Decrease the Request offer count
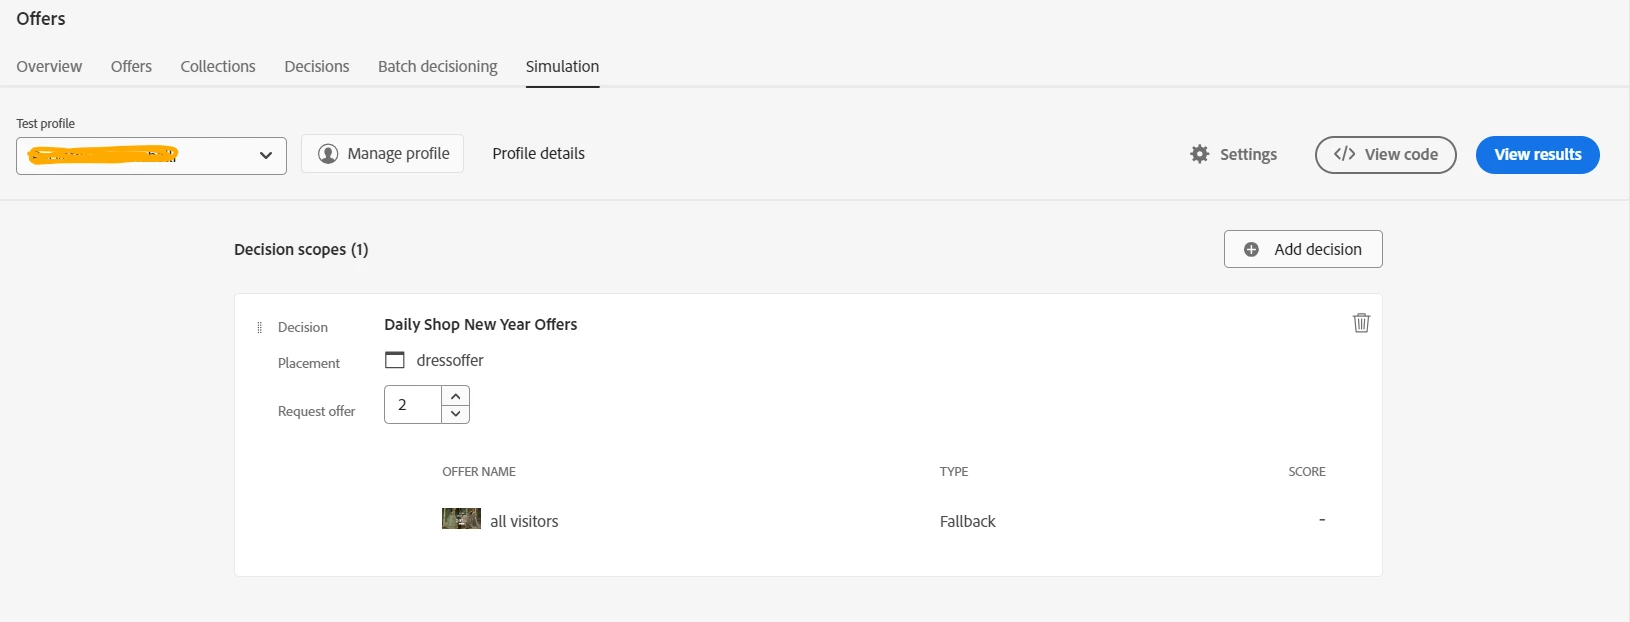Viewport: 1630px width, 622px height. [456, 414]
